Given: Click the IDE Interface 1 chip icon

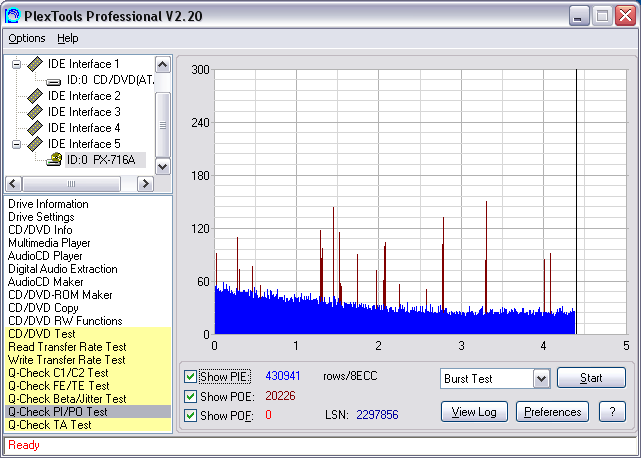Looking at the screenshot, I should (x=35, y=64).
